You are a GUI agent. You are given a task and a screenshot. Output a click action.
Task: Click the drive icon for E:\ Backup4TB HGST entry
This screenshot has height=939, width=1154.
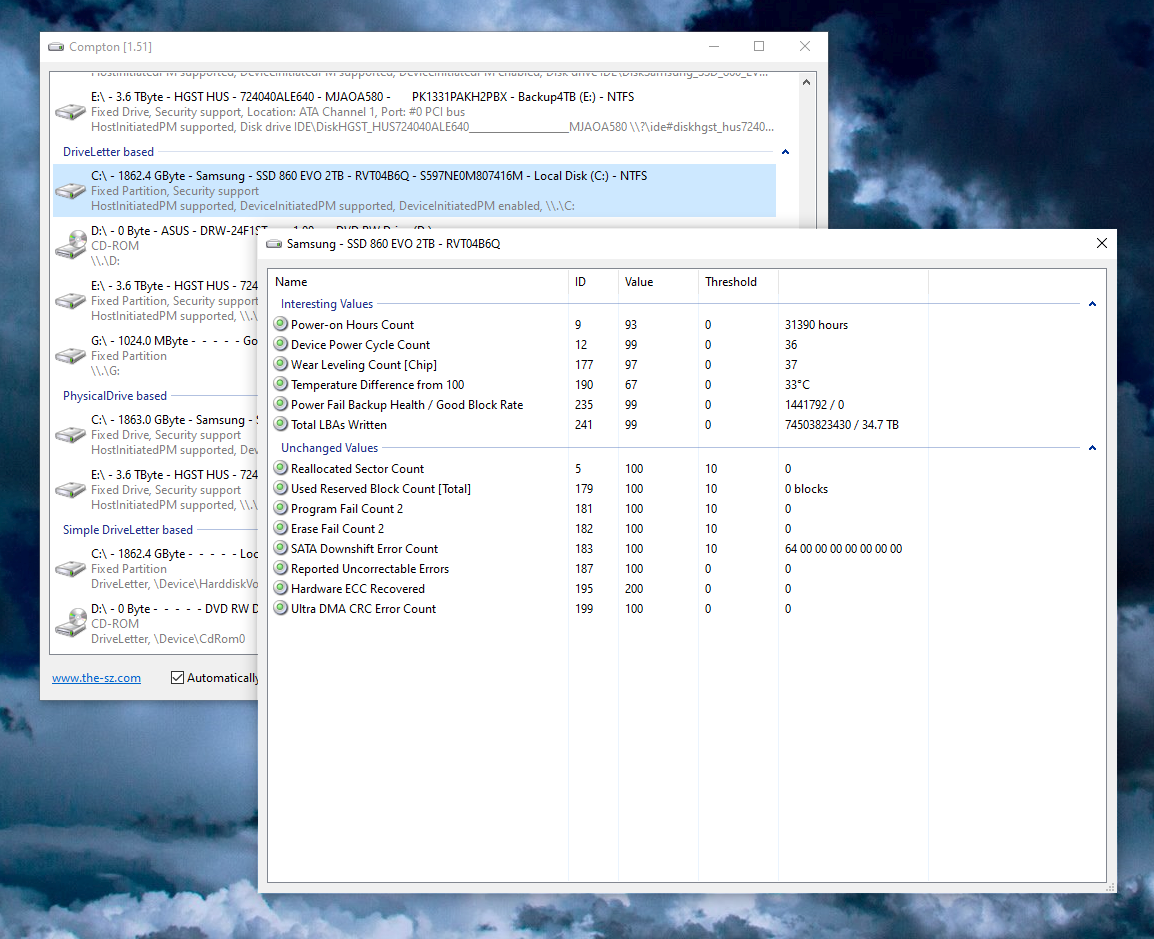point(71,112)
